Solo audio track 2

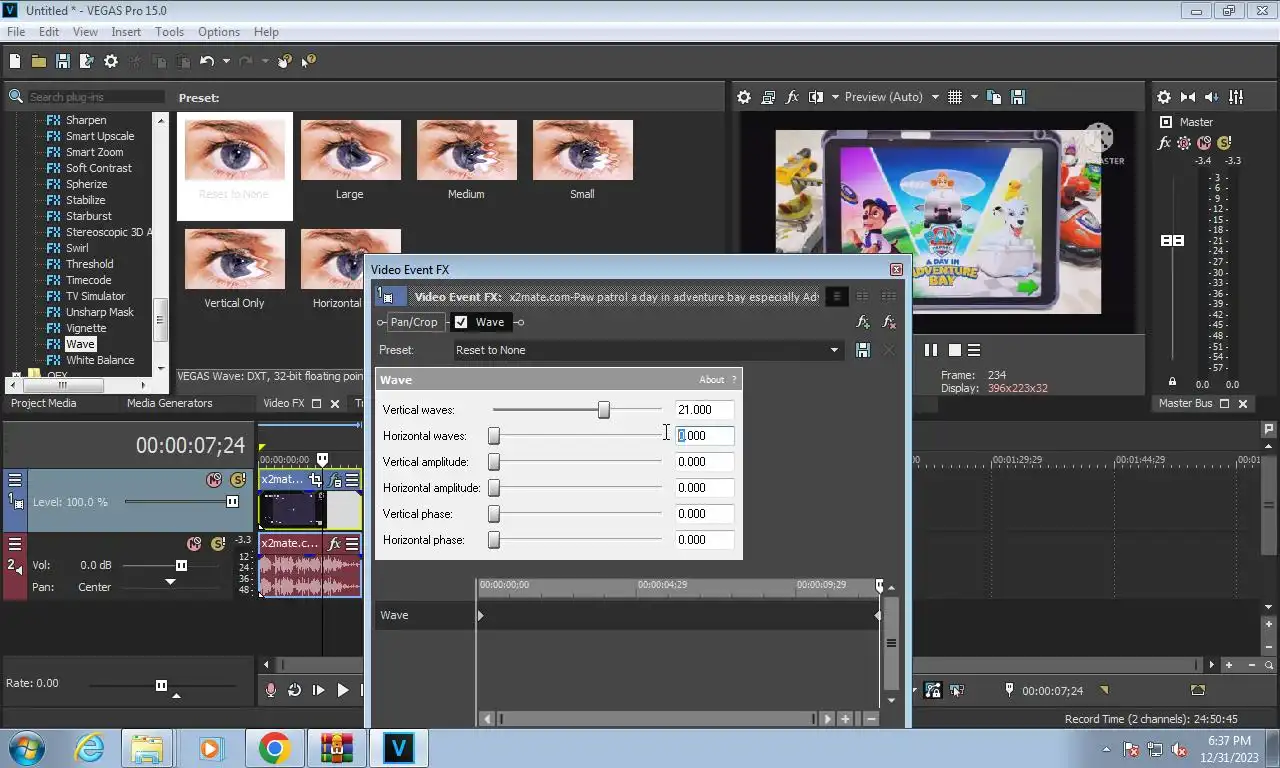(x=219, y=544)
